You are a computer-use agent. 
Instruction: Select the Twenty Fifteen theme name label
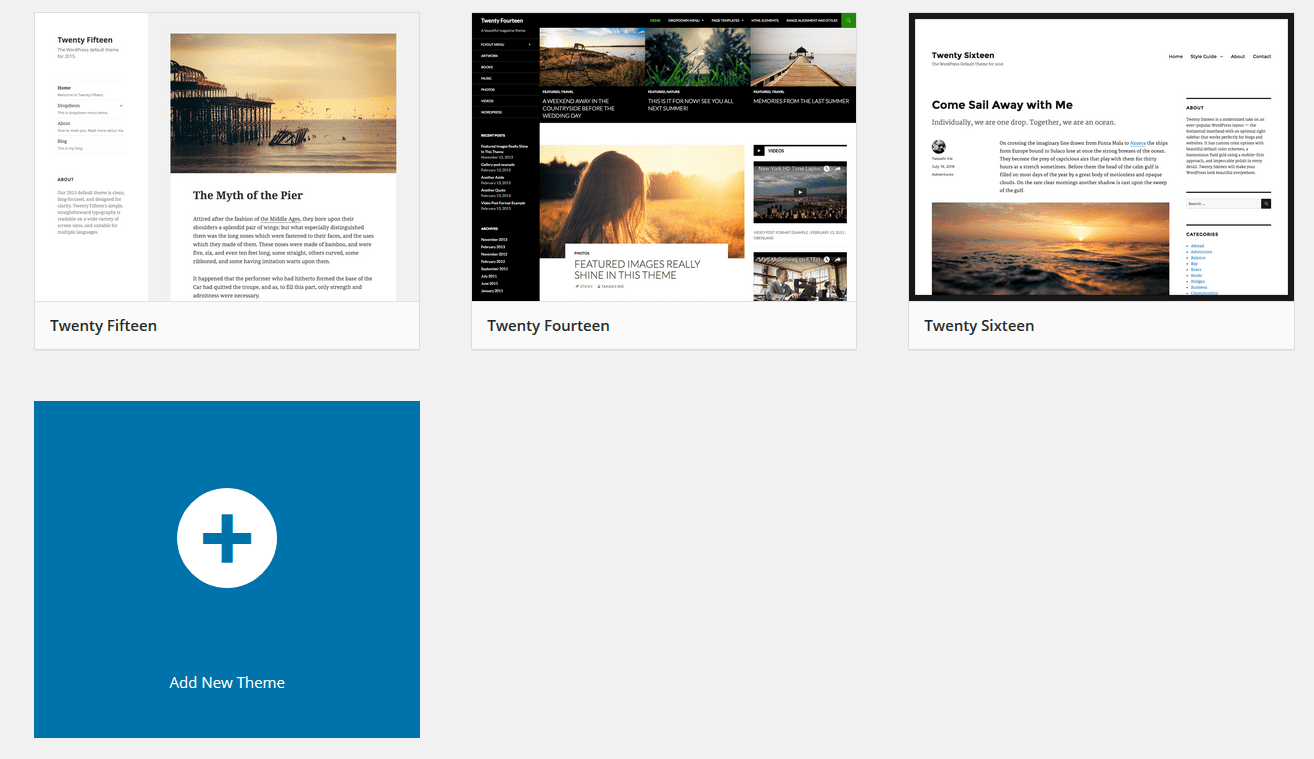[x=104, y=326]
